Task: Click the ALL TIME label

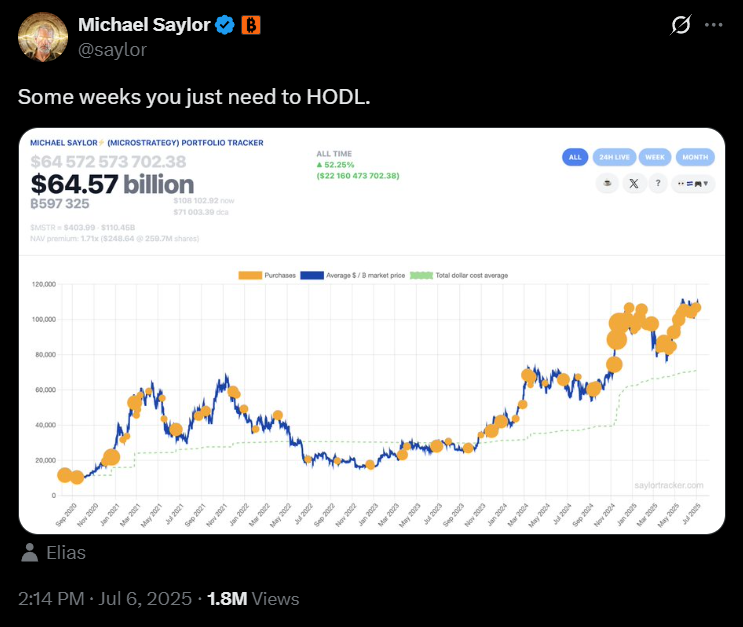Action: (x=334, y=154)
